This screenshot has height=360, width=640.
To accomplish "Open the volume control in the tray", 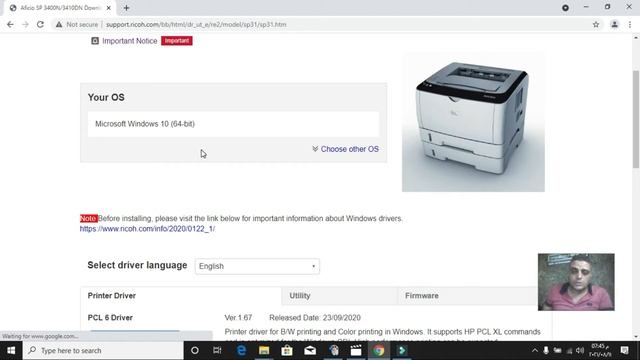I will pos(580,351).
